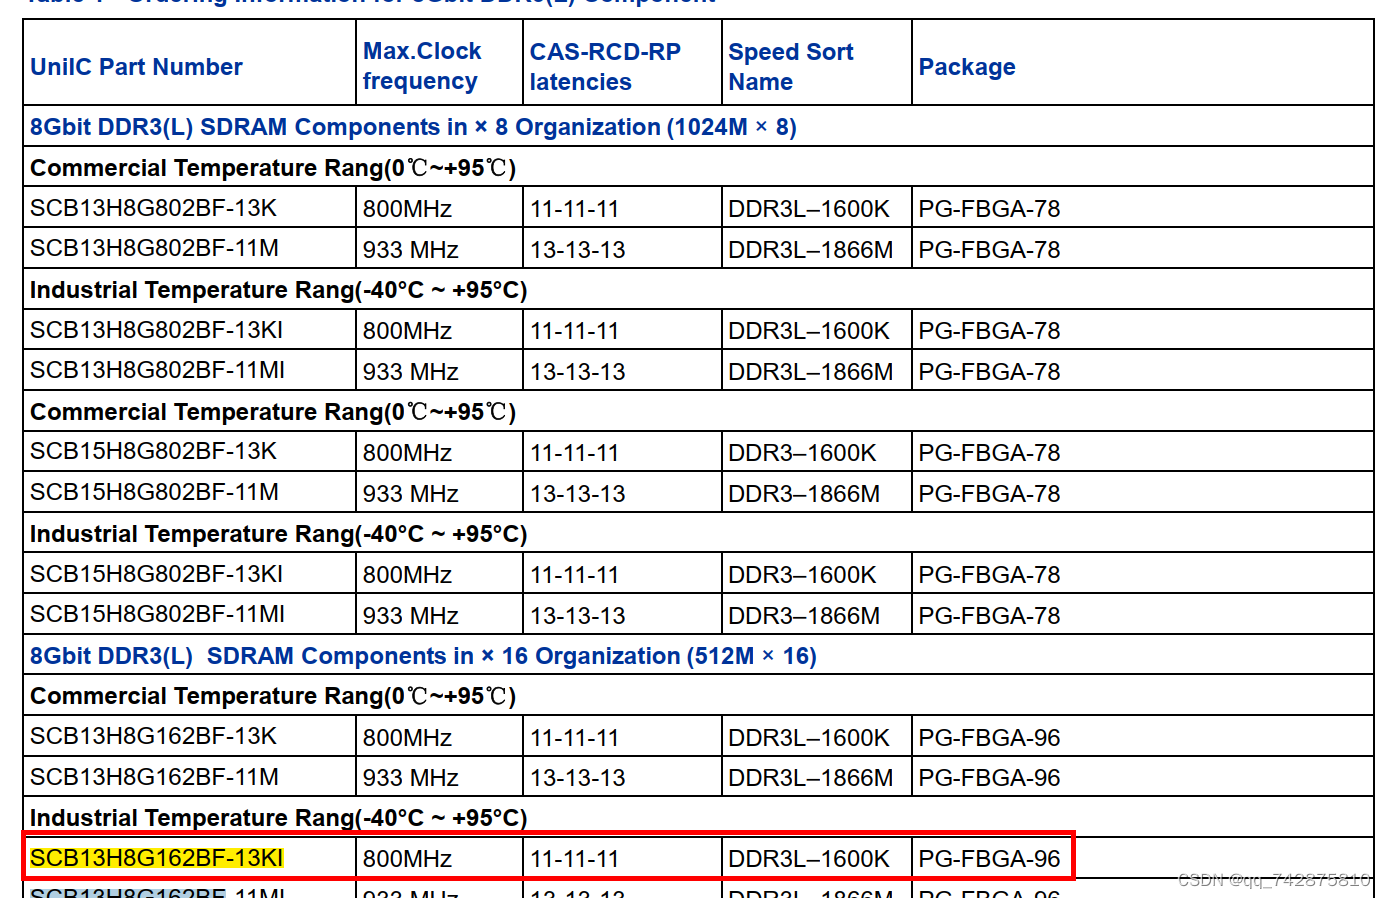This screenshot has width=1386, height=898.
Task: Click 11-11-11 latency in the SCB15H8G802BF-13K row
Action: pyautogui.click(x=574, y=453)
